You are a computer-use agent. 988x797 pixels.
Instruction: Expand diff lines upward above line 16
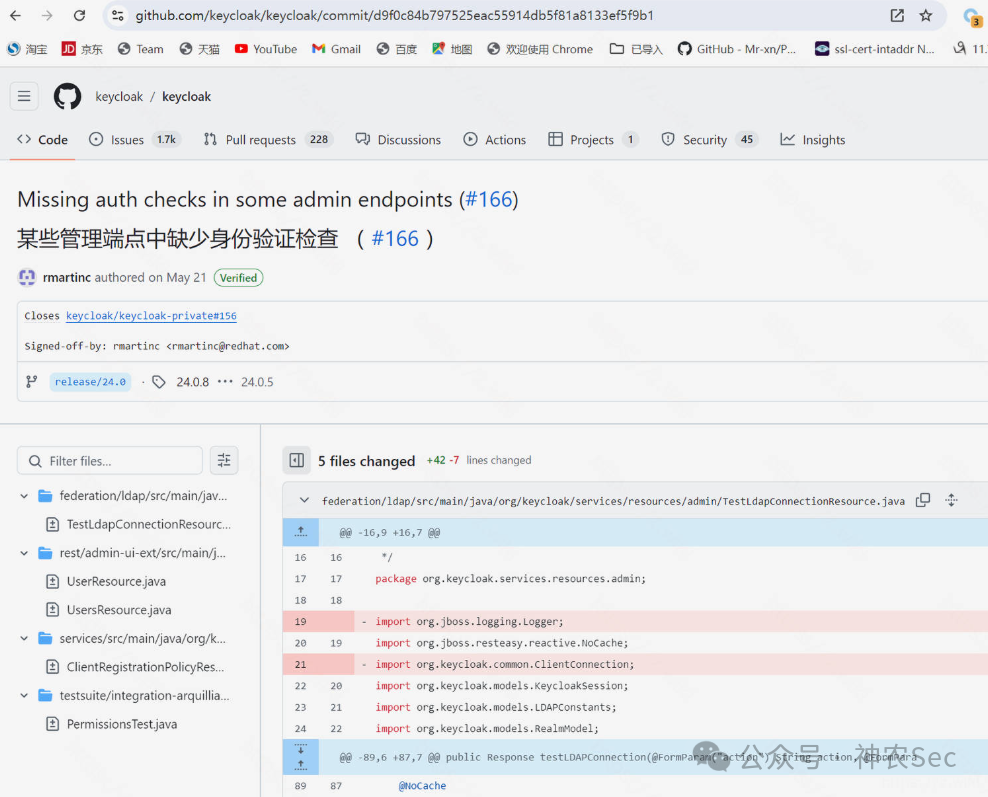[x=301, y=532]
